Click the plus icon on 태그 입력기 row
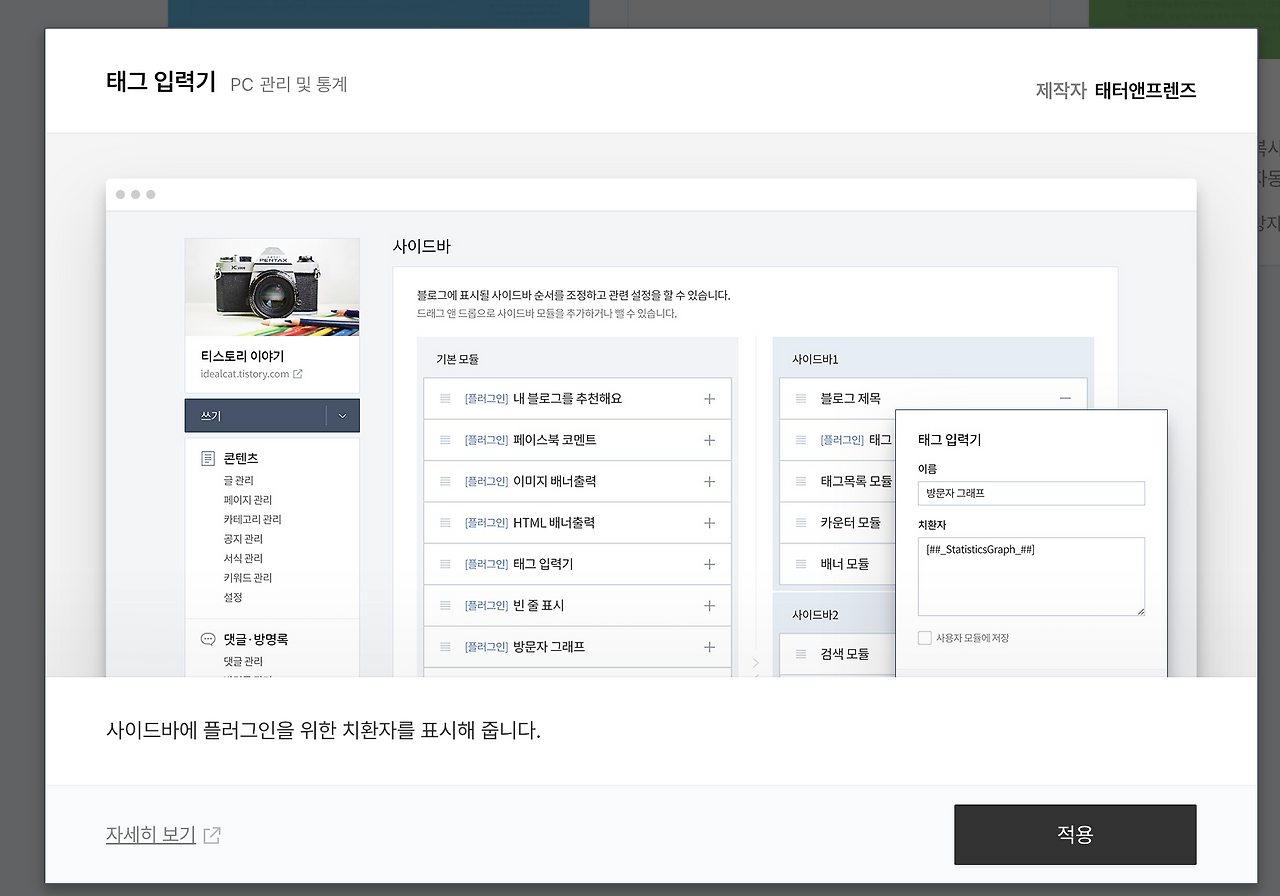Screen dimensions: 1280x896 [709, 564]
